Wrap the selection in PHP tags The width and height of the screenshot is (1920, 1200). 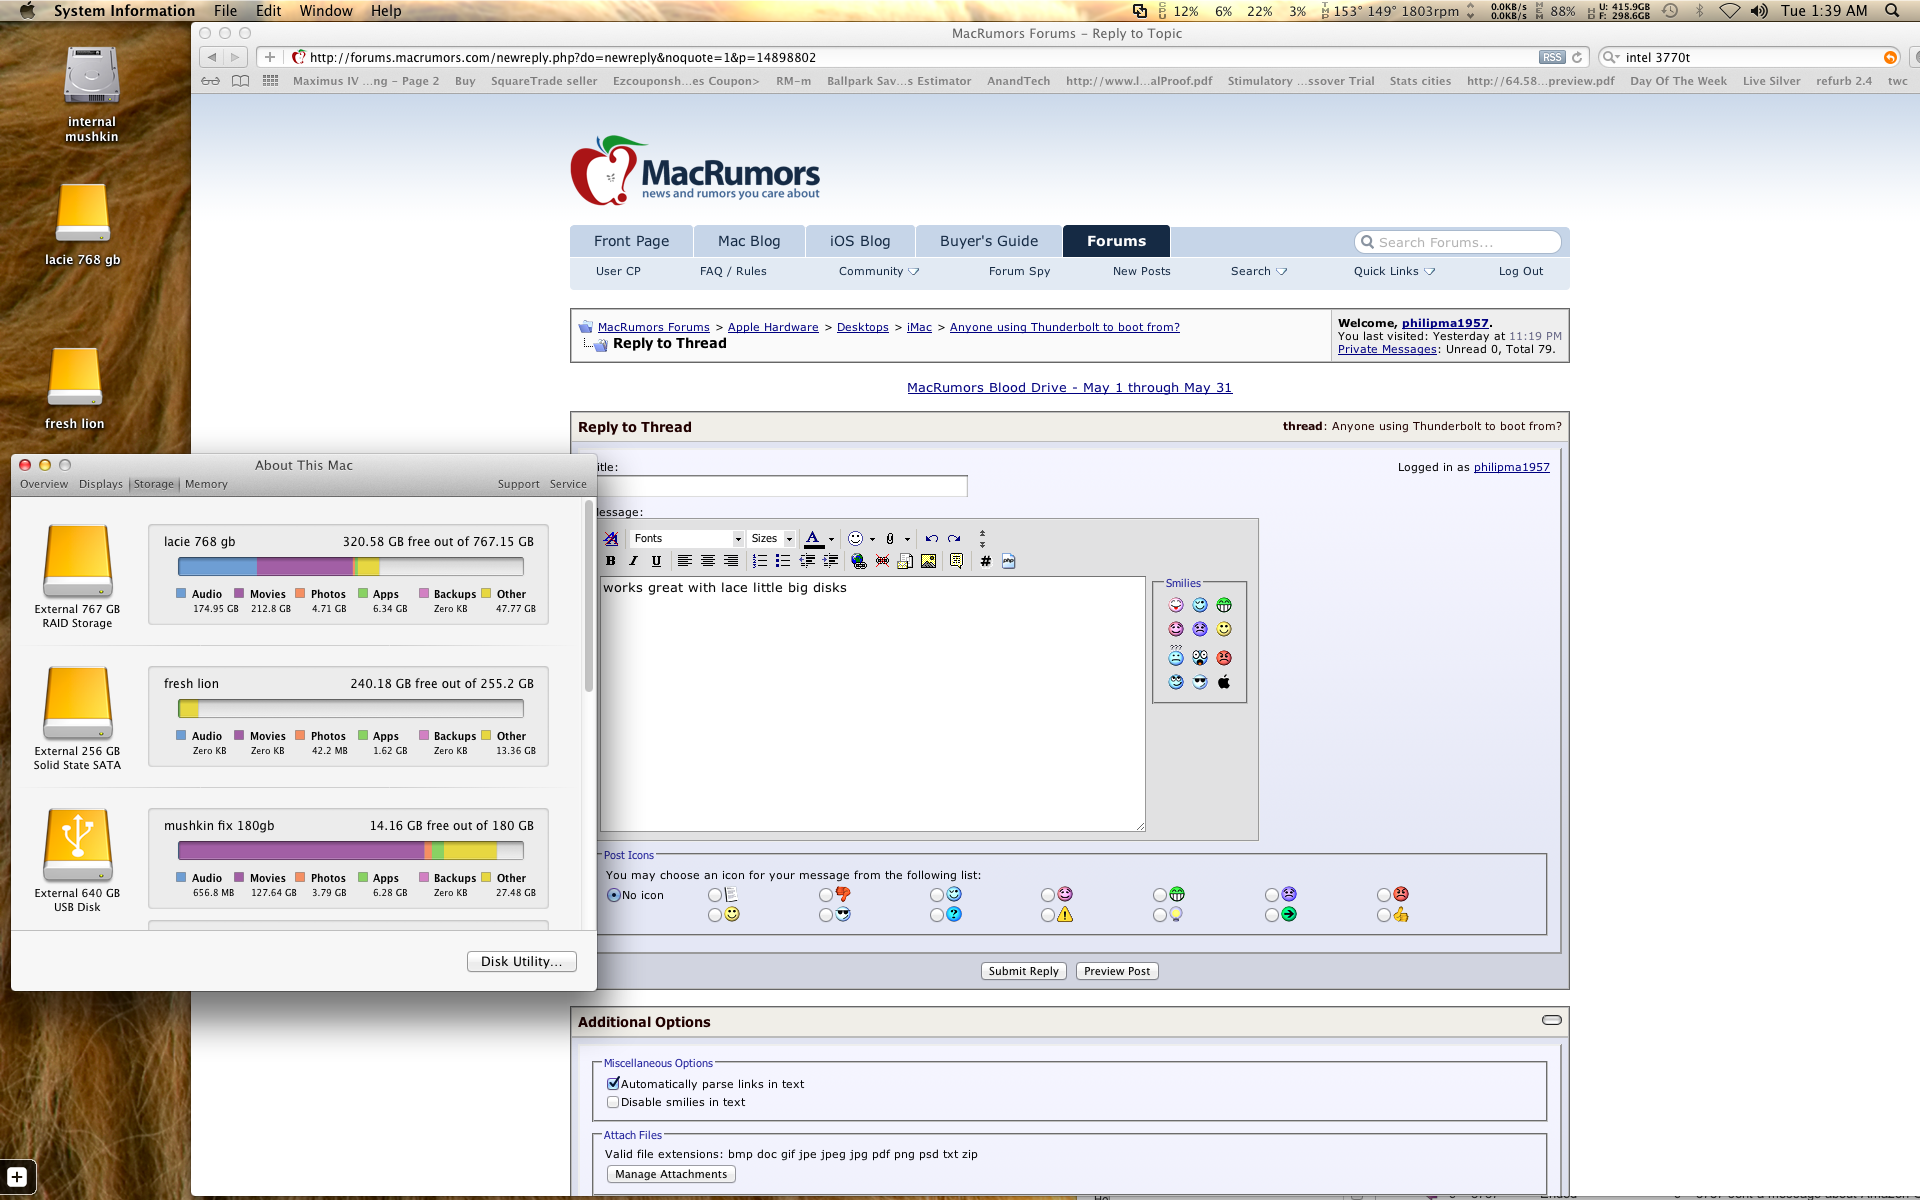pos(1009,561)
